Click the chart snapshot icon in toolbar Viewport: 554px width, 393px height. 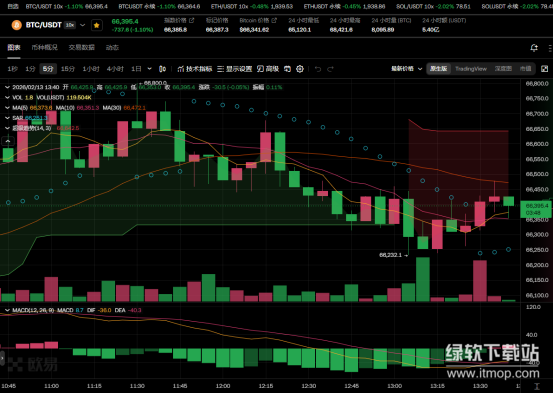pyautogui.click(x=287, y=69)
